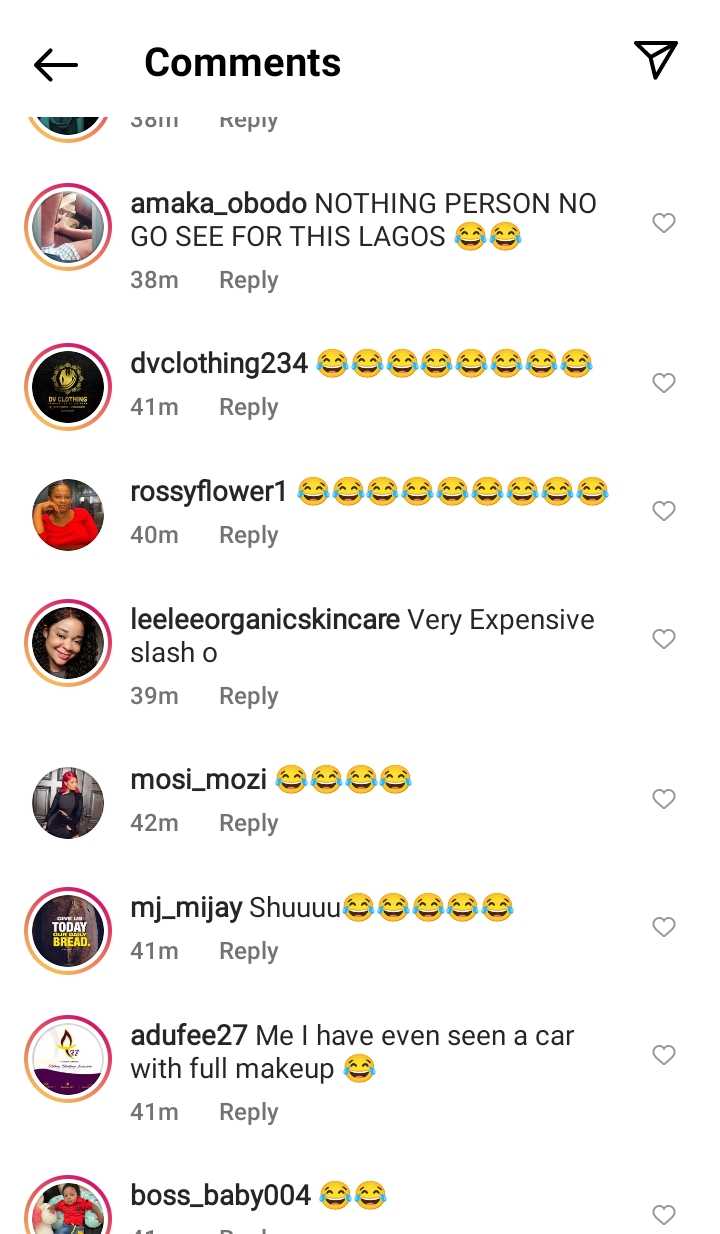Like boss_baby004's comment heart
The height and width of the screenshot is (1234, 720).
pos(664,1215)
